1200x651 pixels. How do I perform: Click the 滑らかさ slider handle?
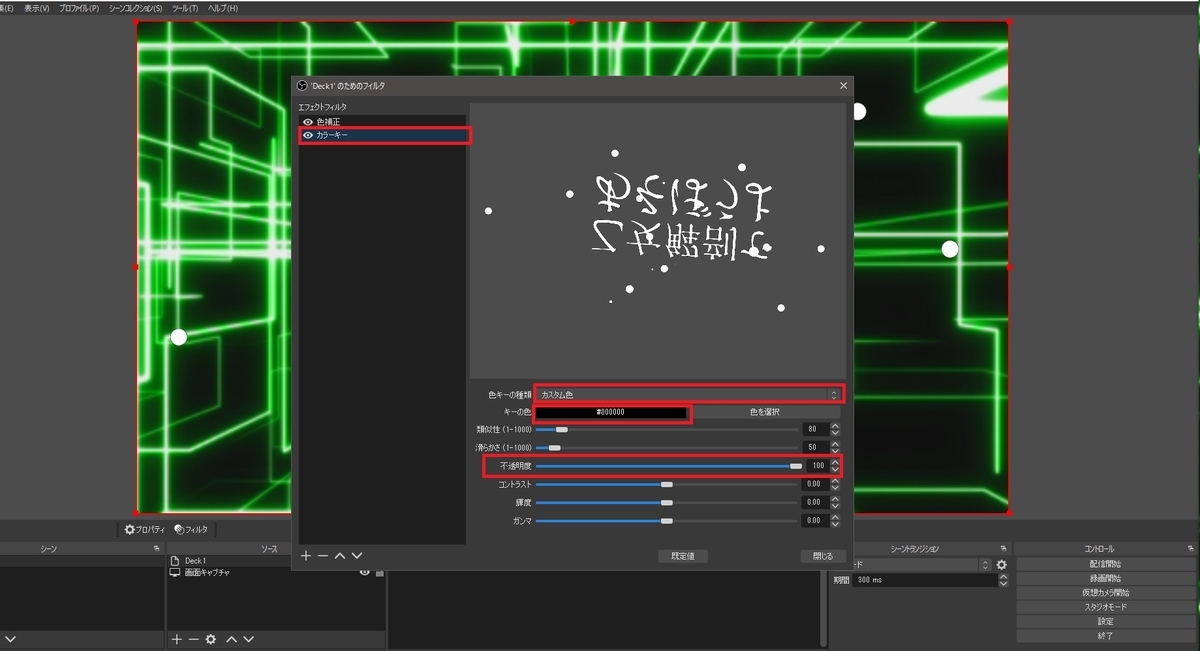click(x=554, y=447)
